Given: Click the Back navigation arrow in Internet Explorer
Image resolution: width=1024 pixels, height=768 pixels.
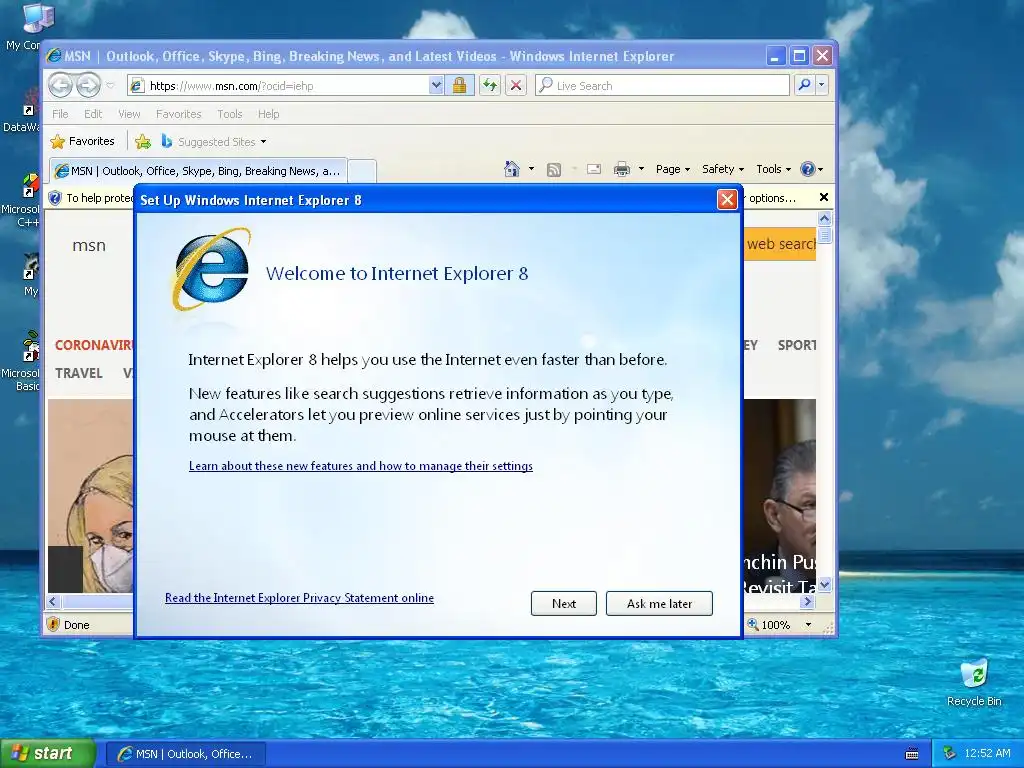Looking at the screenshot, I should 60,85.
